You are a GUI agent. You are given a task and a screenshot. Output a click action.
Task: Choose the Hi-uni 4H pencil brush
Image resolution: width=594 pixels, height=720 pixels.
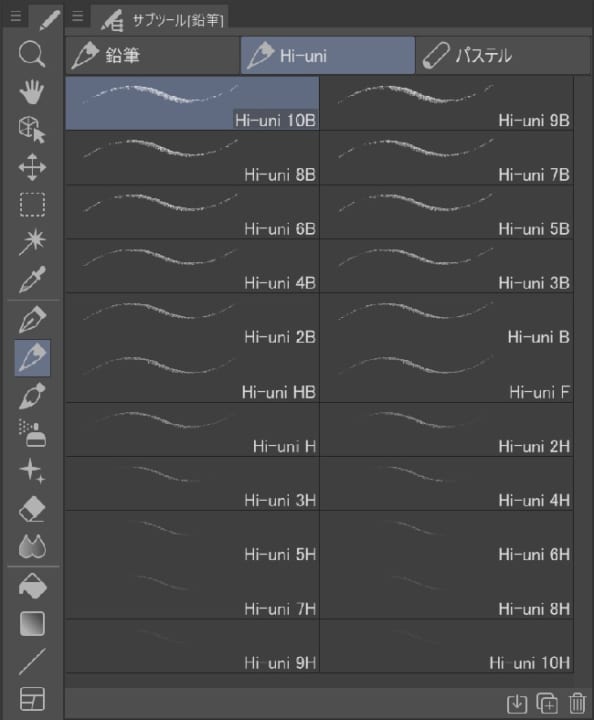point(447,484)
